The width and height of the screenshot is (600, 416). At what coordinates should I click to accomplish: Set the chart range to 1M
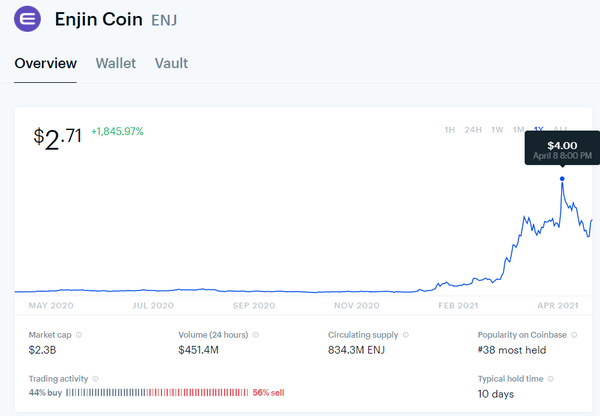(x=518, y=129)
